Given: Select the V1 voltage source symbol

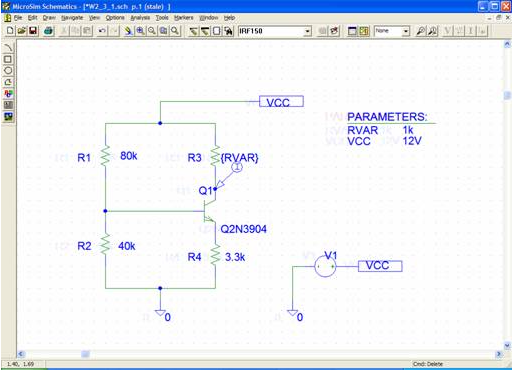Looking at the screenshot, I should [325, 266].
